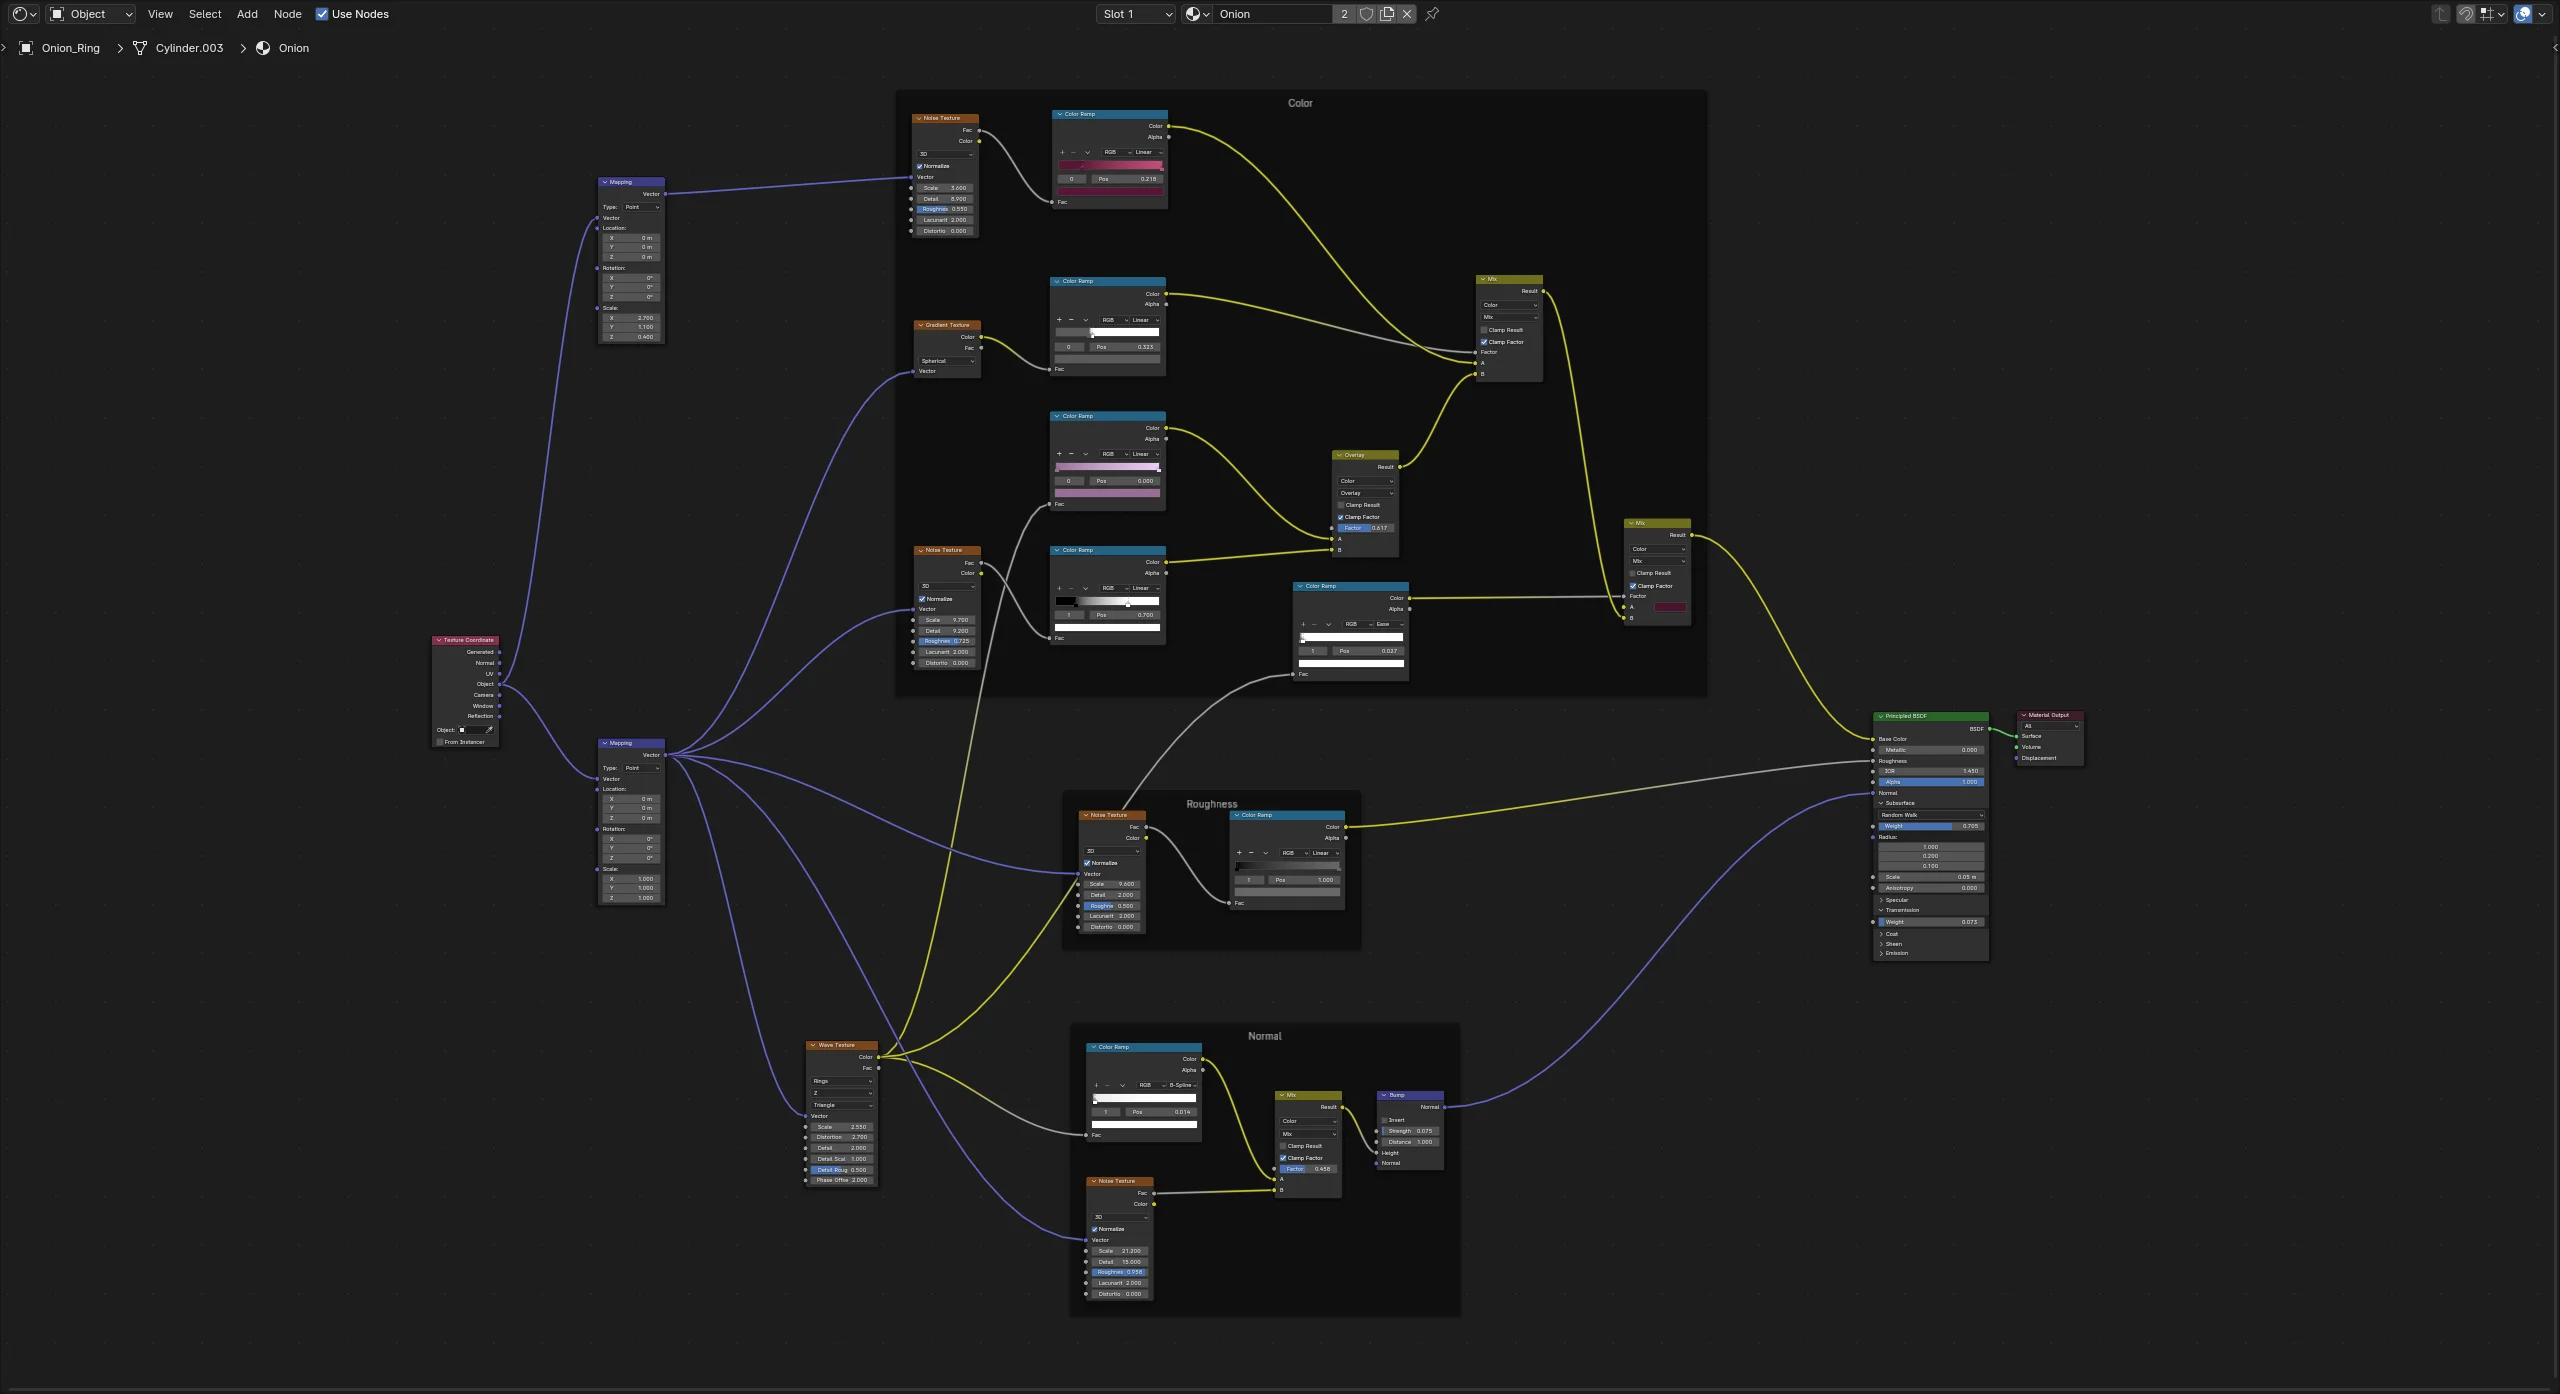Open the Object shader type dropdown
Image resolution: width=2560 pixels, height=1394 pixels.
(x=91, y=14)
